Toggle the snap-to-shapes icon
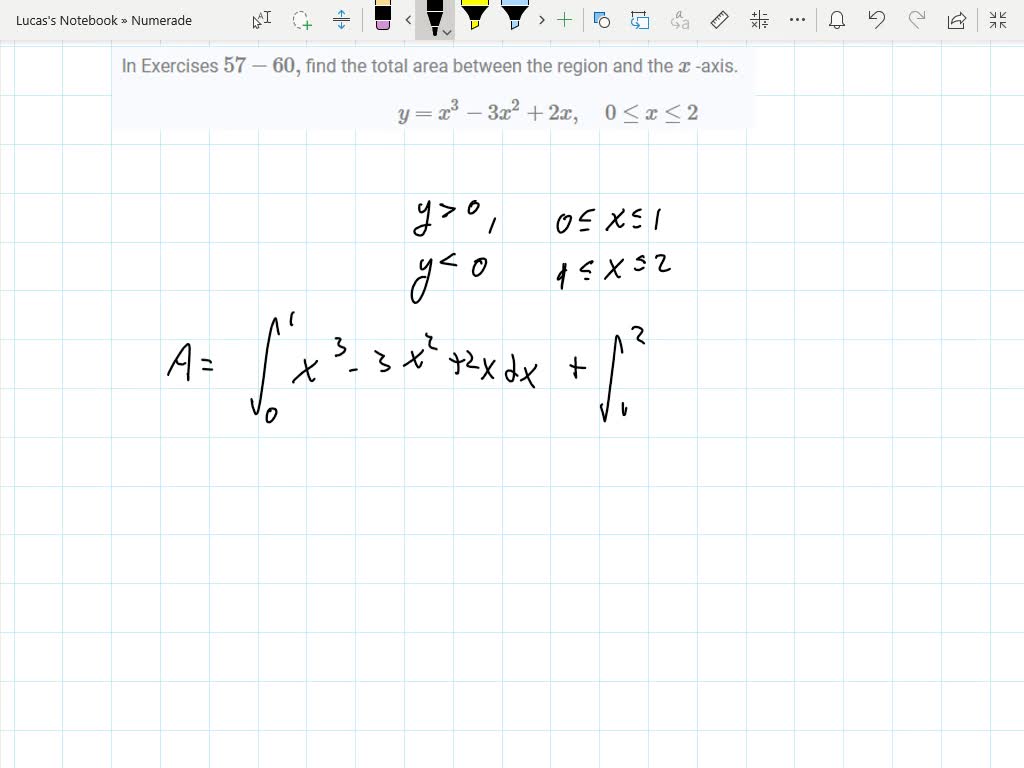The width and height of the screenshot is (1024, 768). click(x=602, y=18)
